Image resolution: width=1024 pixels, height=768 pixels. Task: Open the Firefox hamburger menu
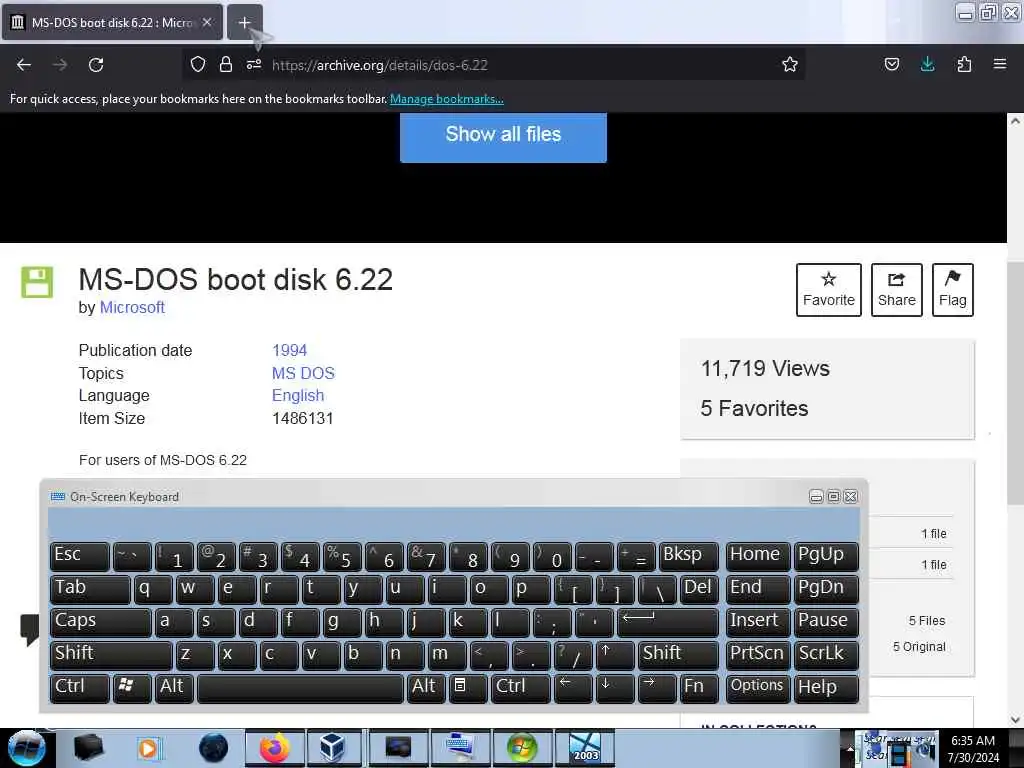coord(999,64)
